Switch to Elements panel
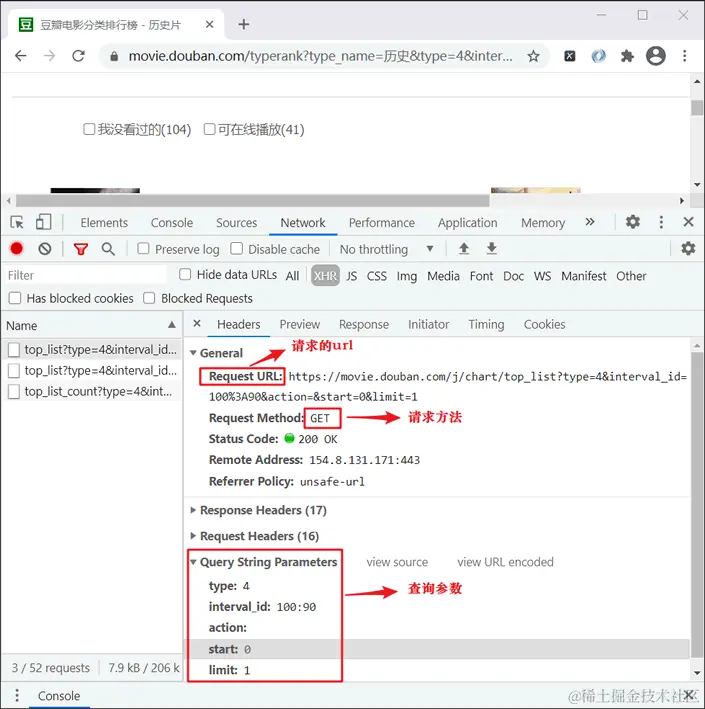 click(104, 223)
